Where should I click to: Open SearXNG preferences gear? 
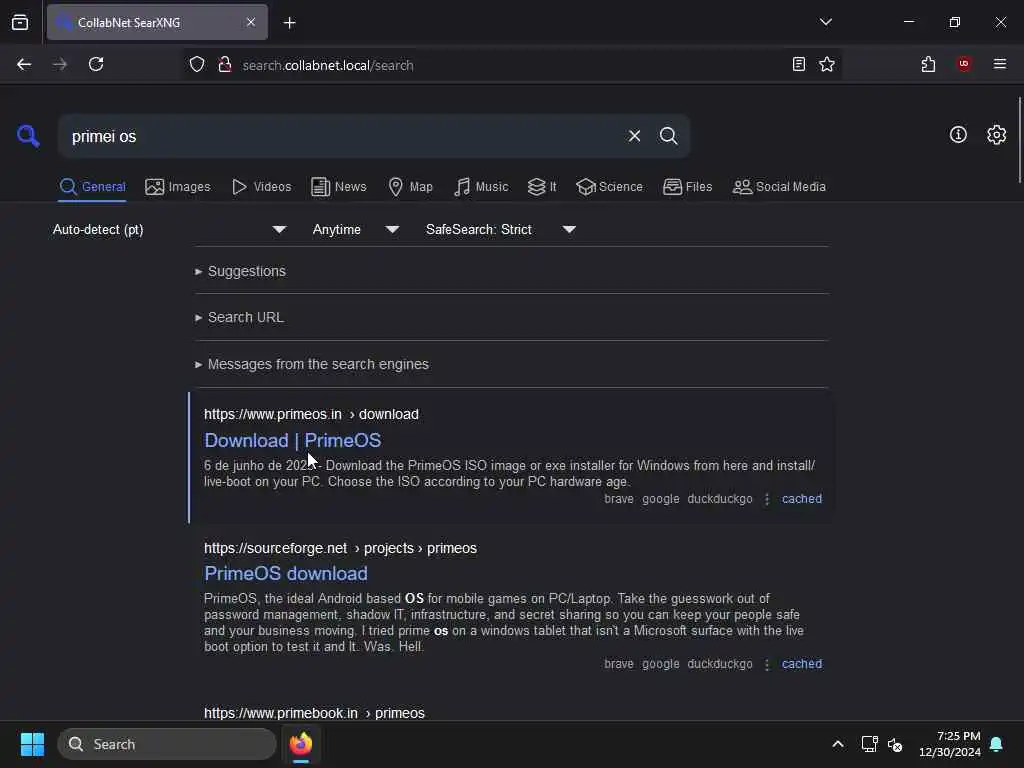pos(996,135)
